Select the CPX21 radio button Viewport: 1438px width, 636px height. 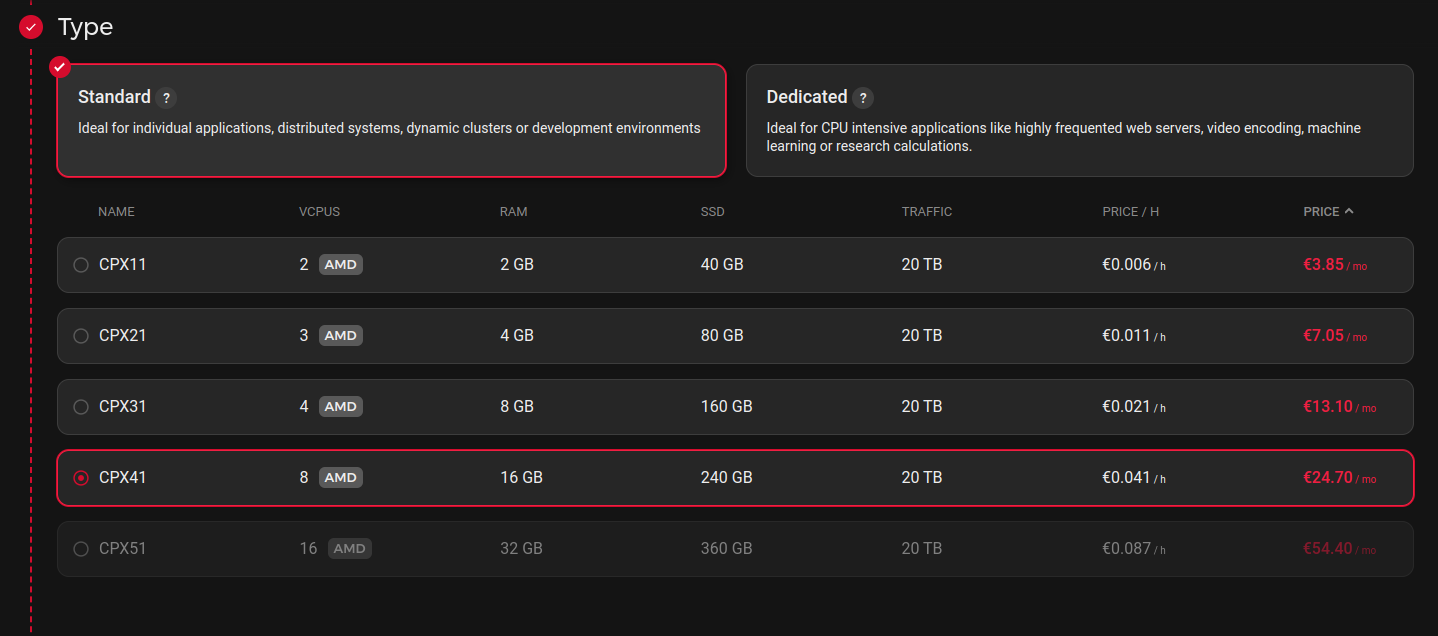click(81, 336)
